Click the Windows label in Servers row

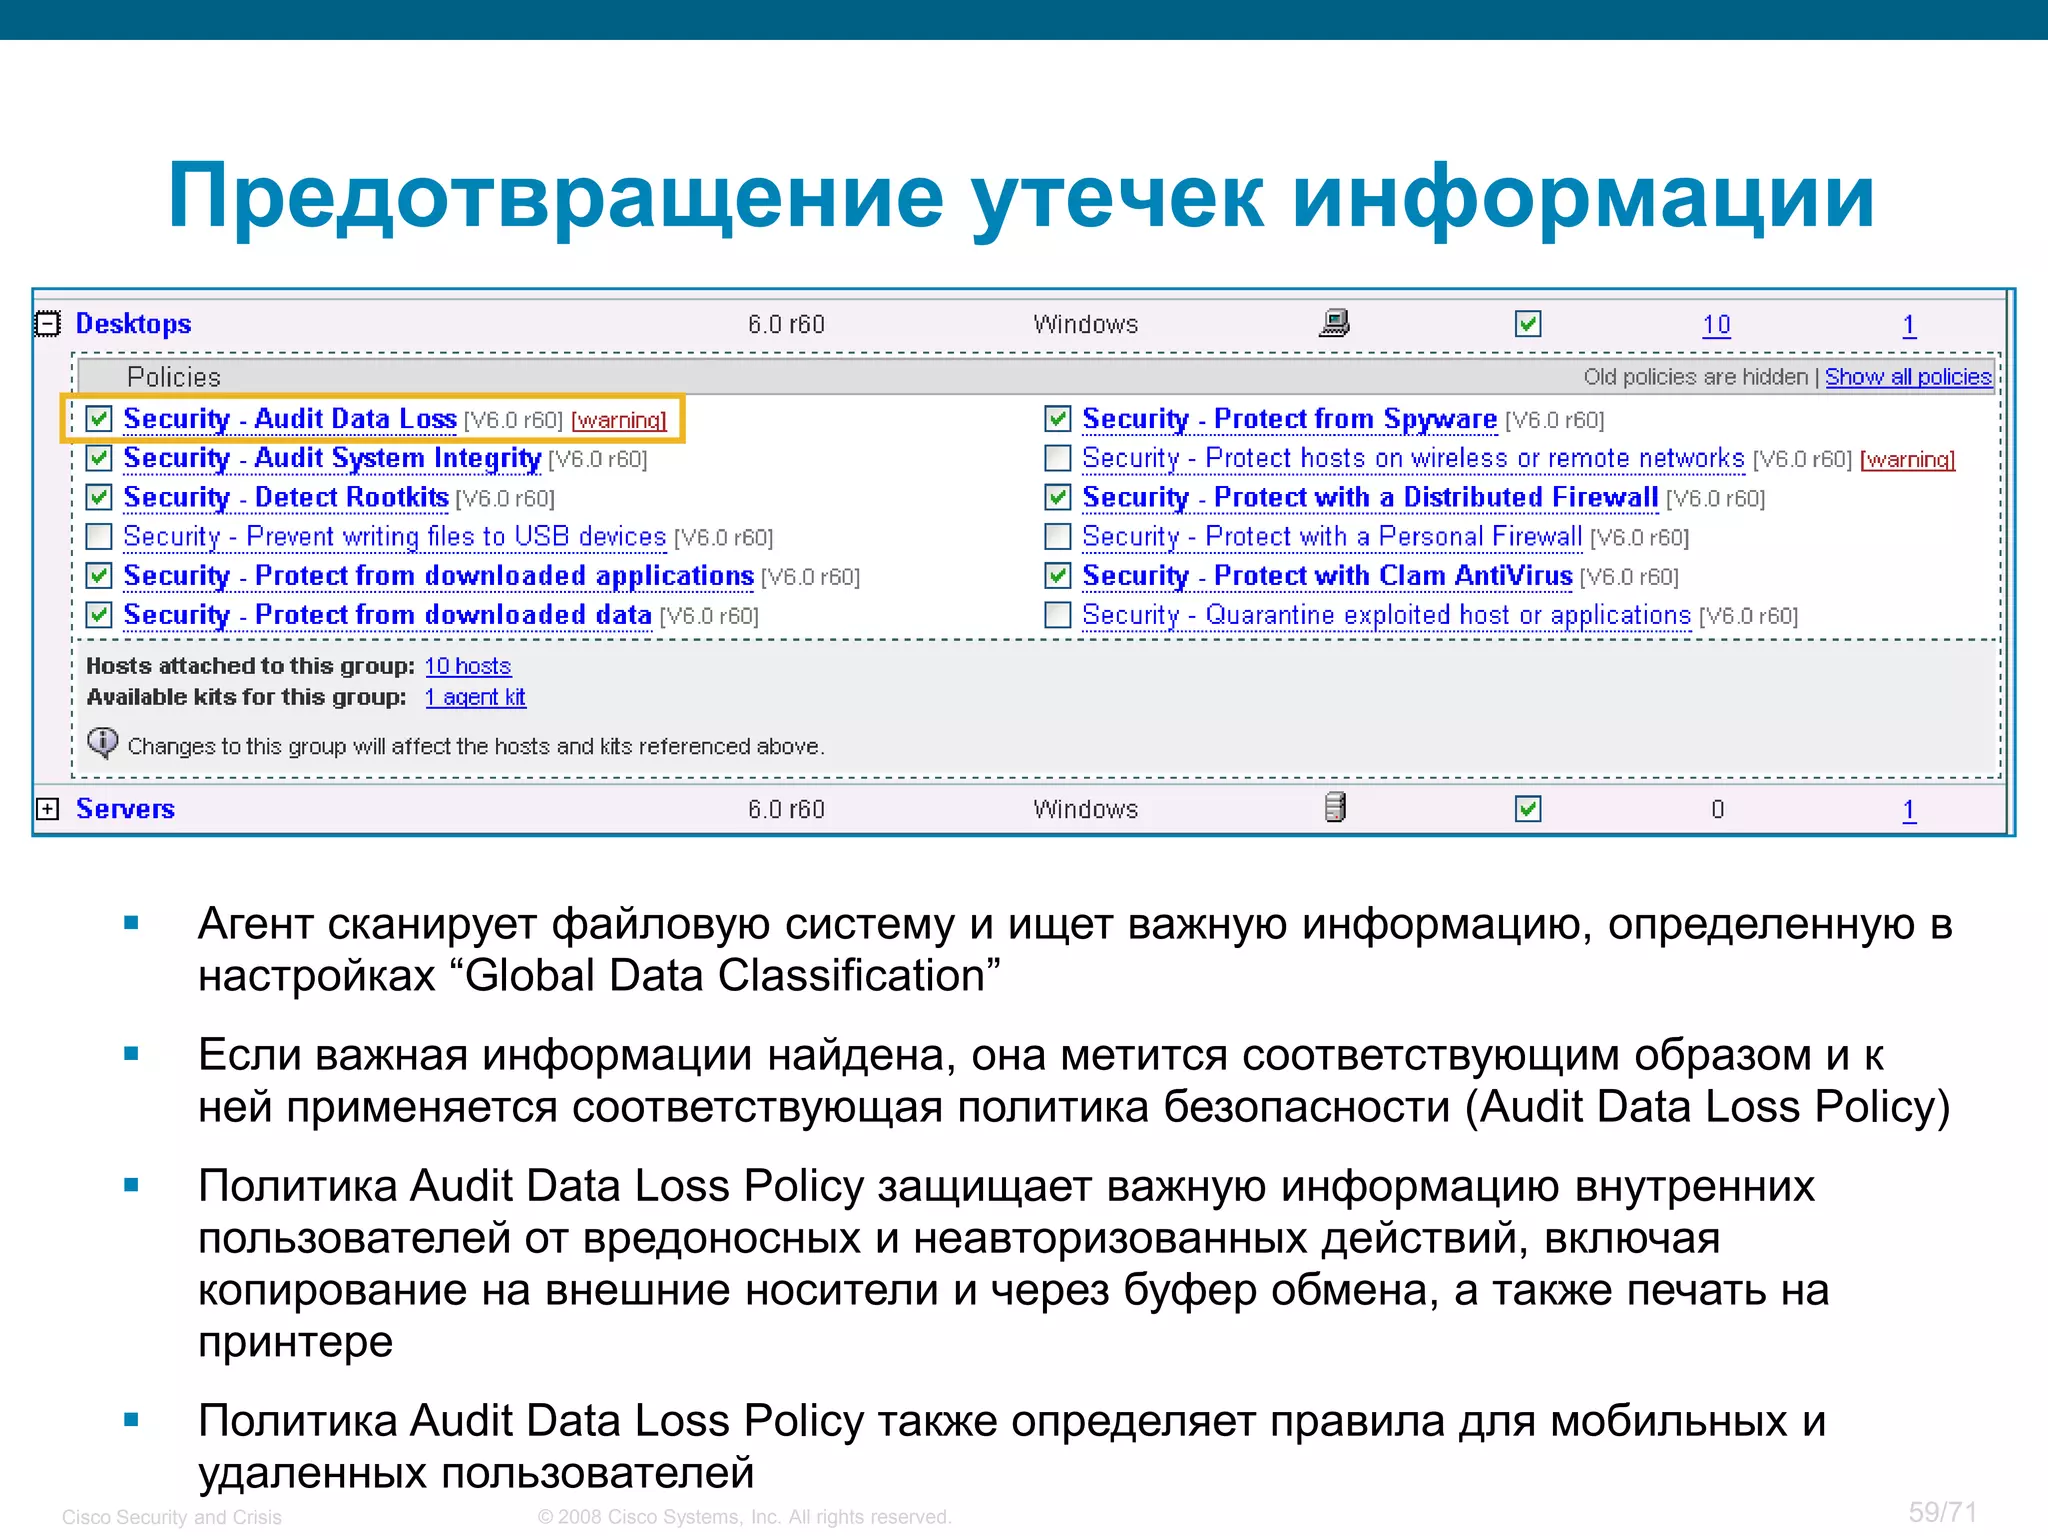tap(1086, 810)
